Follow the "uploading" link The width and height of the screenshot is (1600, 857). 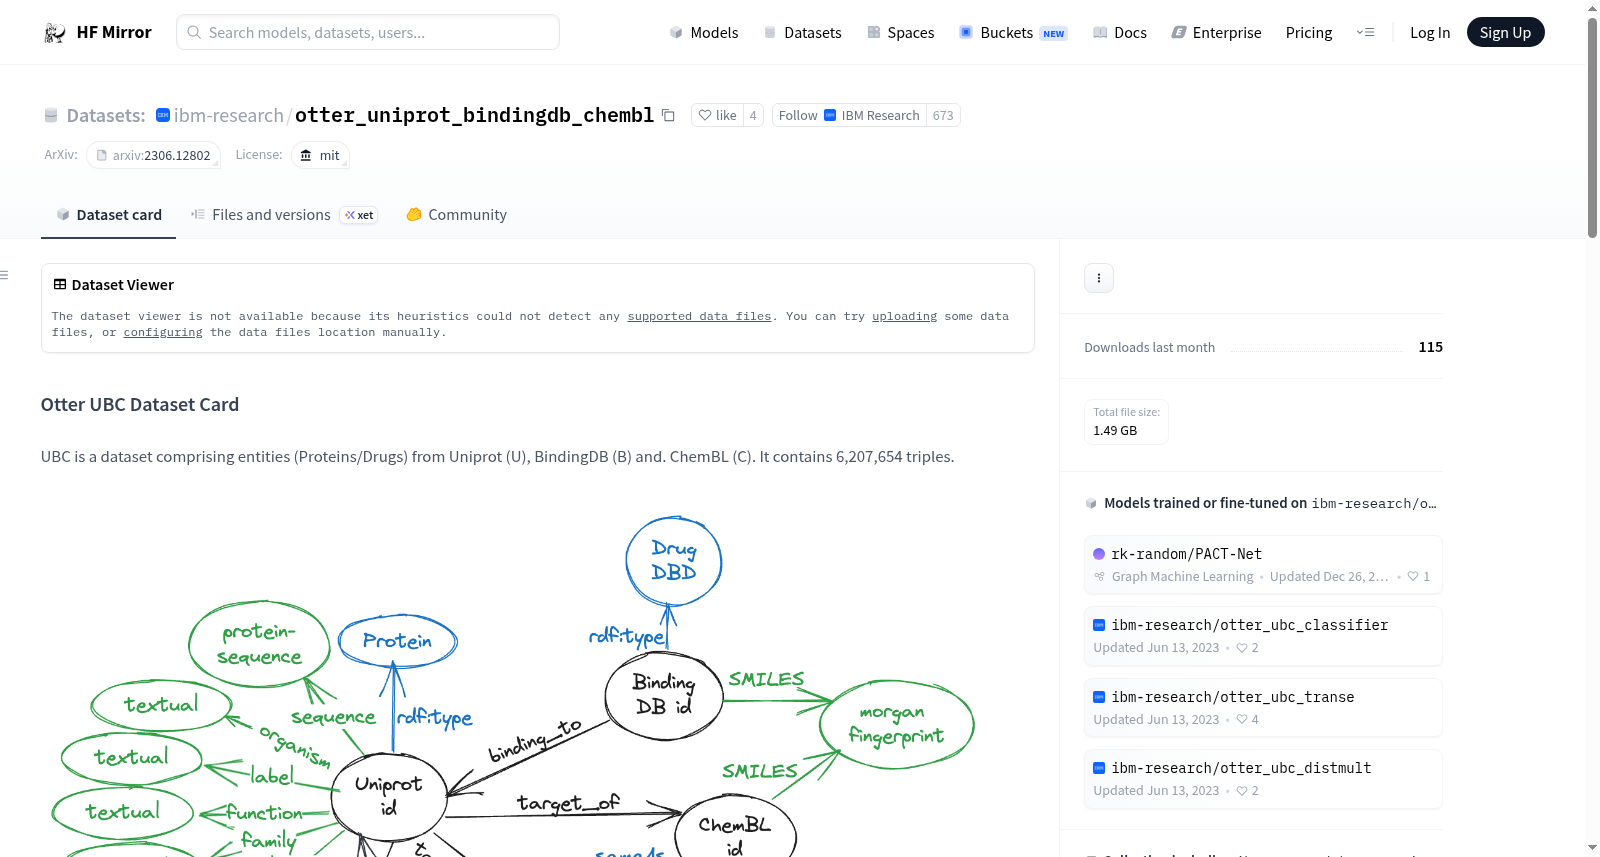(x=904, y=316)
